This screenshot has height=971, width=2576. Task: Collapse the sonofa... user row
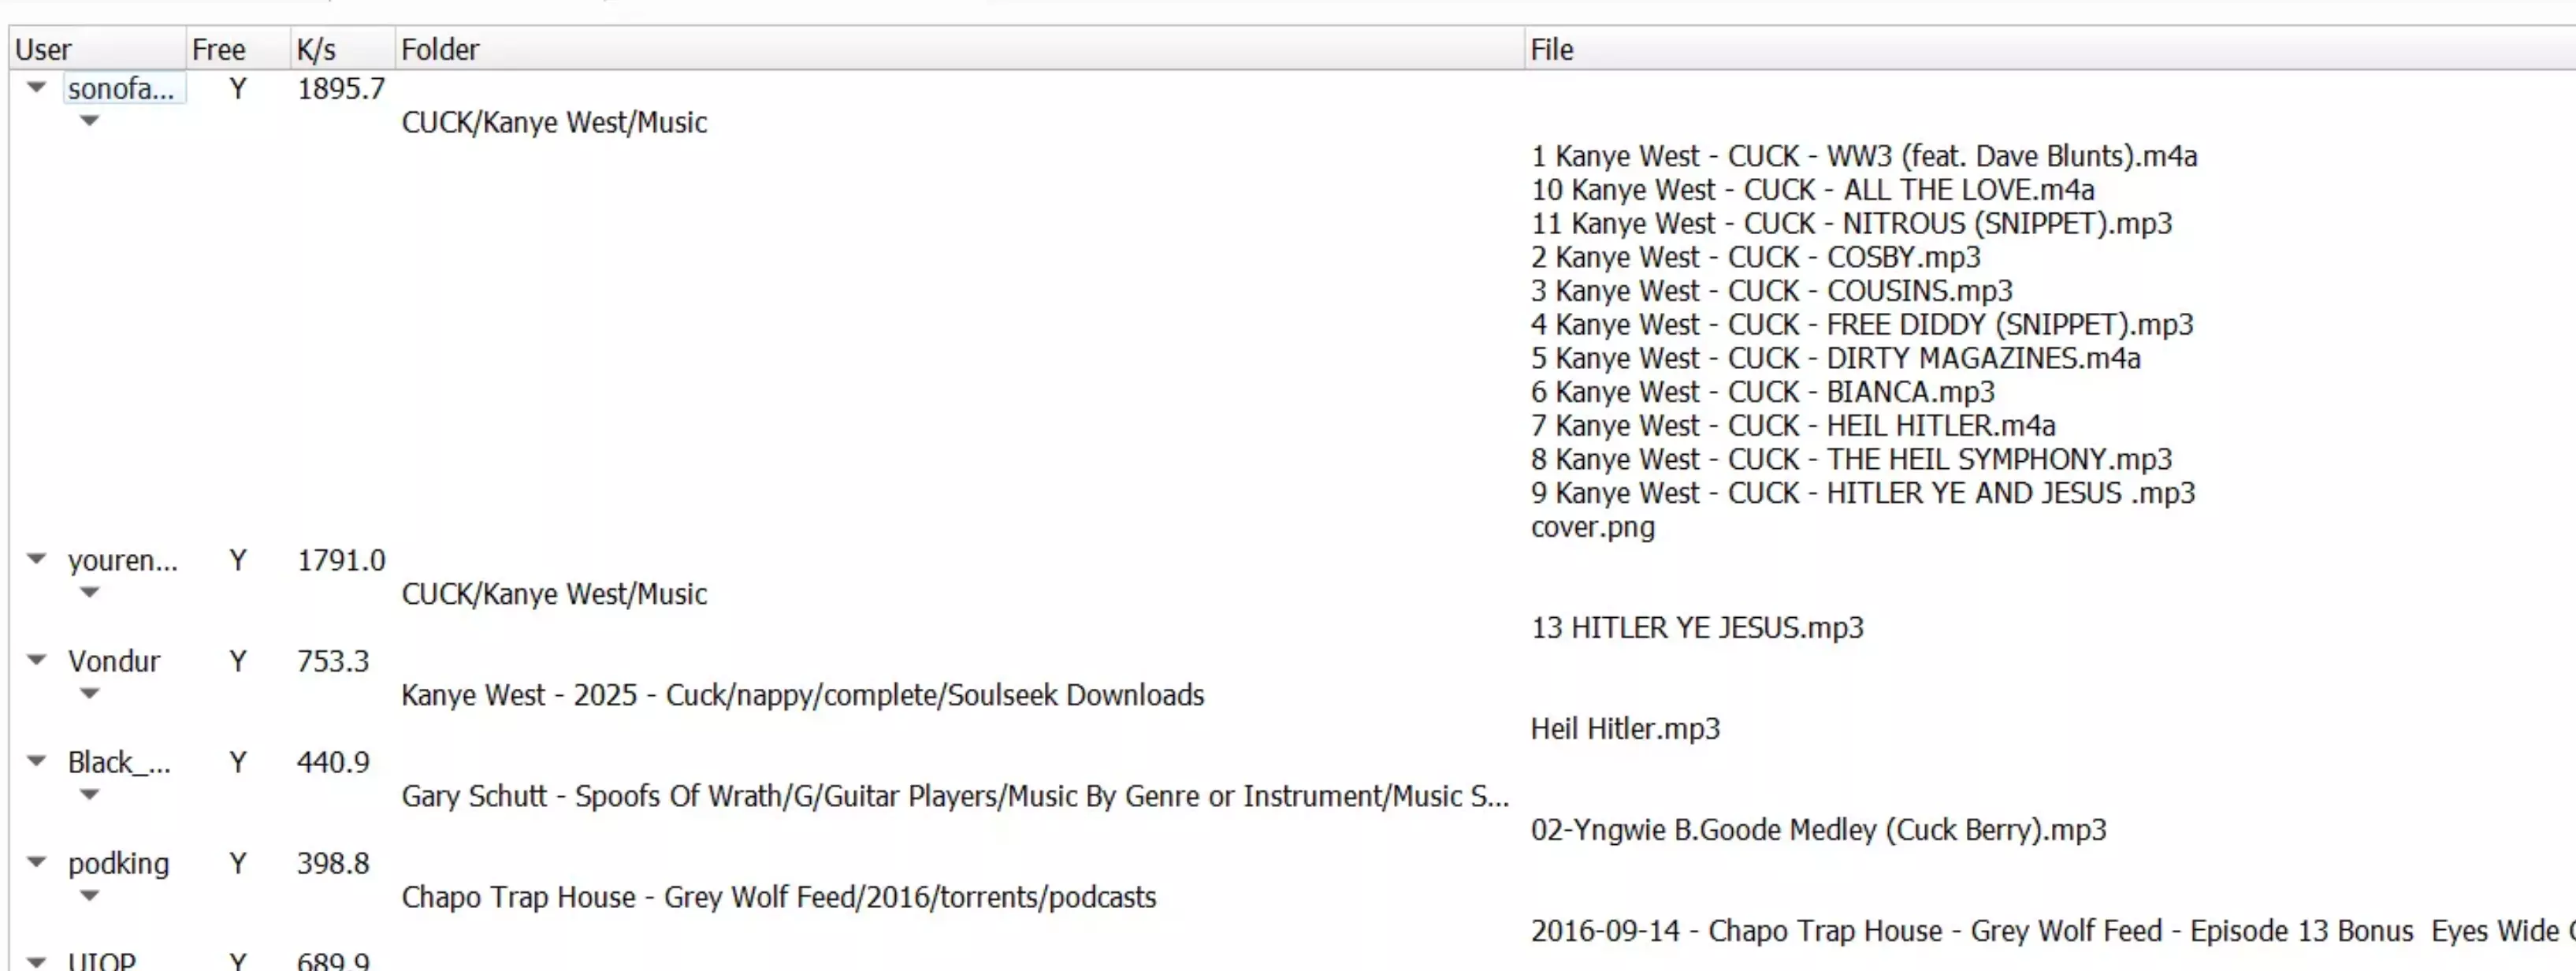click(37, 88)
